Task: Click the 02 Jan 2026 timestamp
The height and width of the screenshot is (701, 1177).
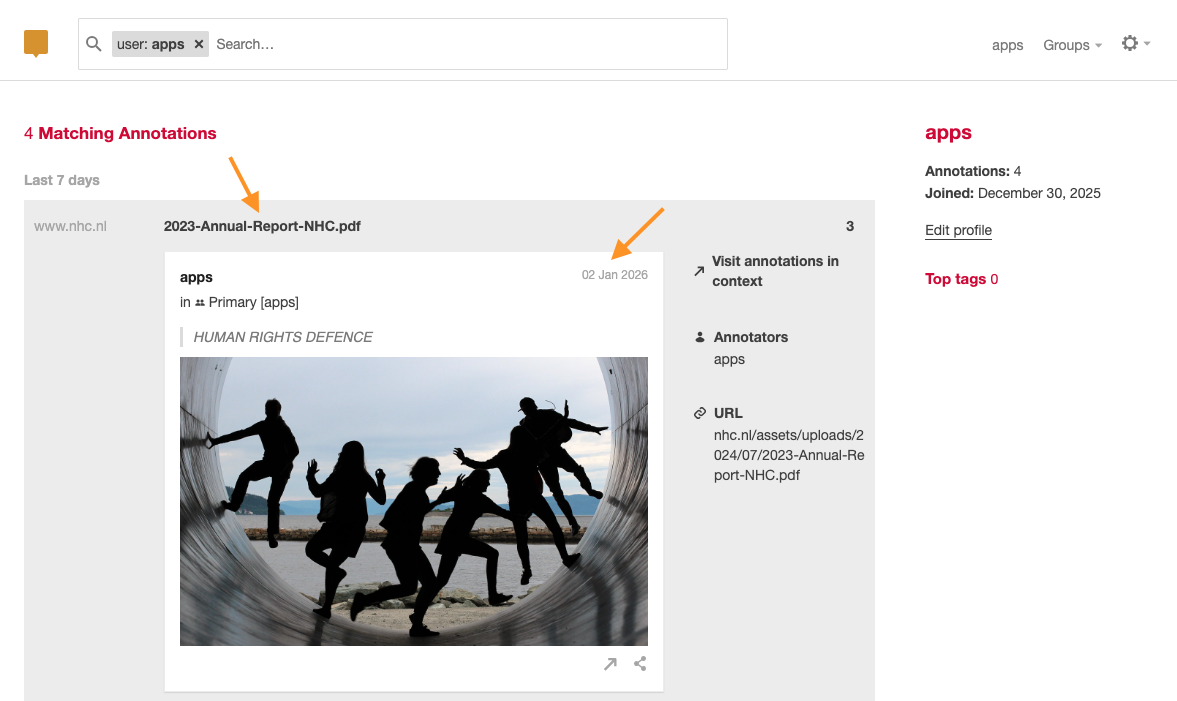Action: pyautogui.click(x=614, y=274)
